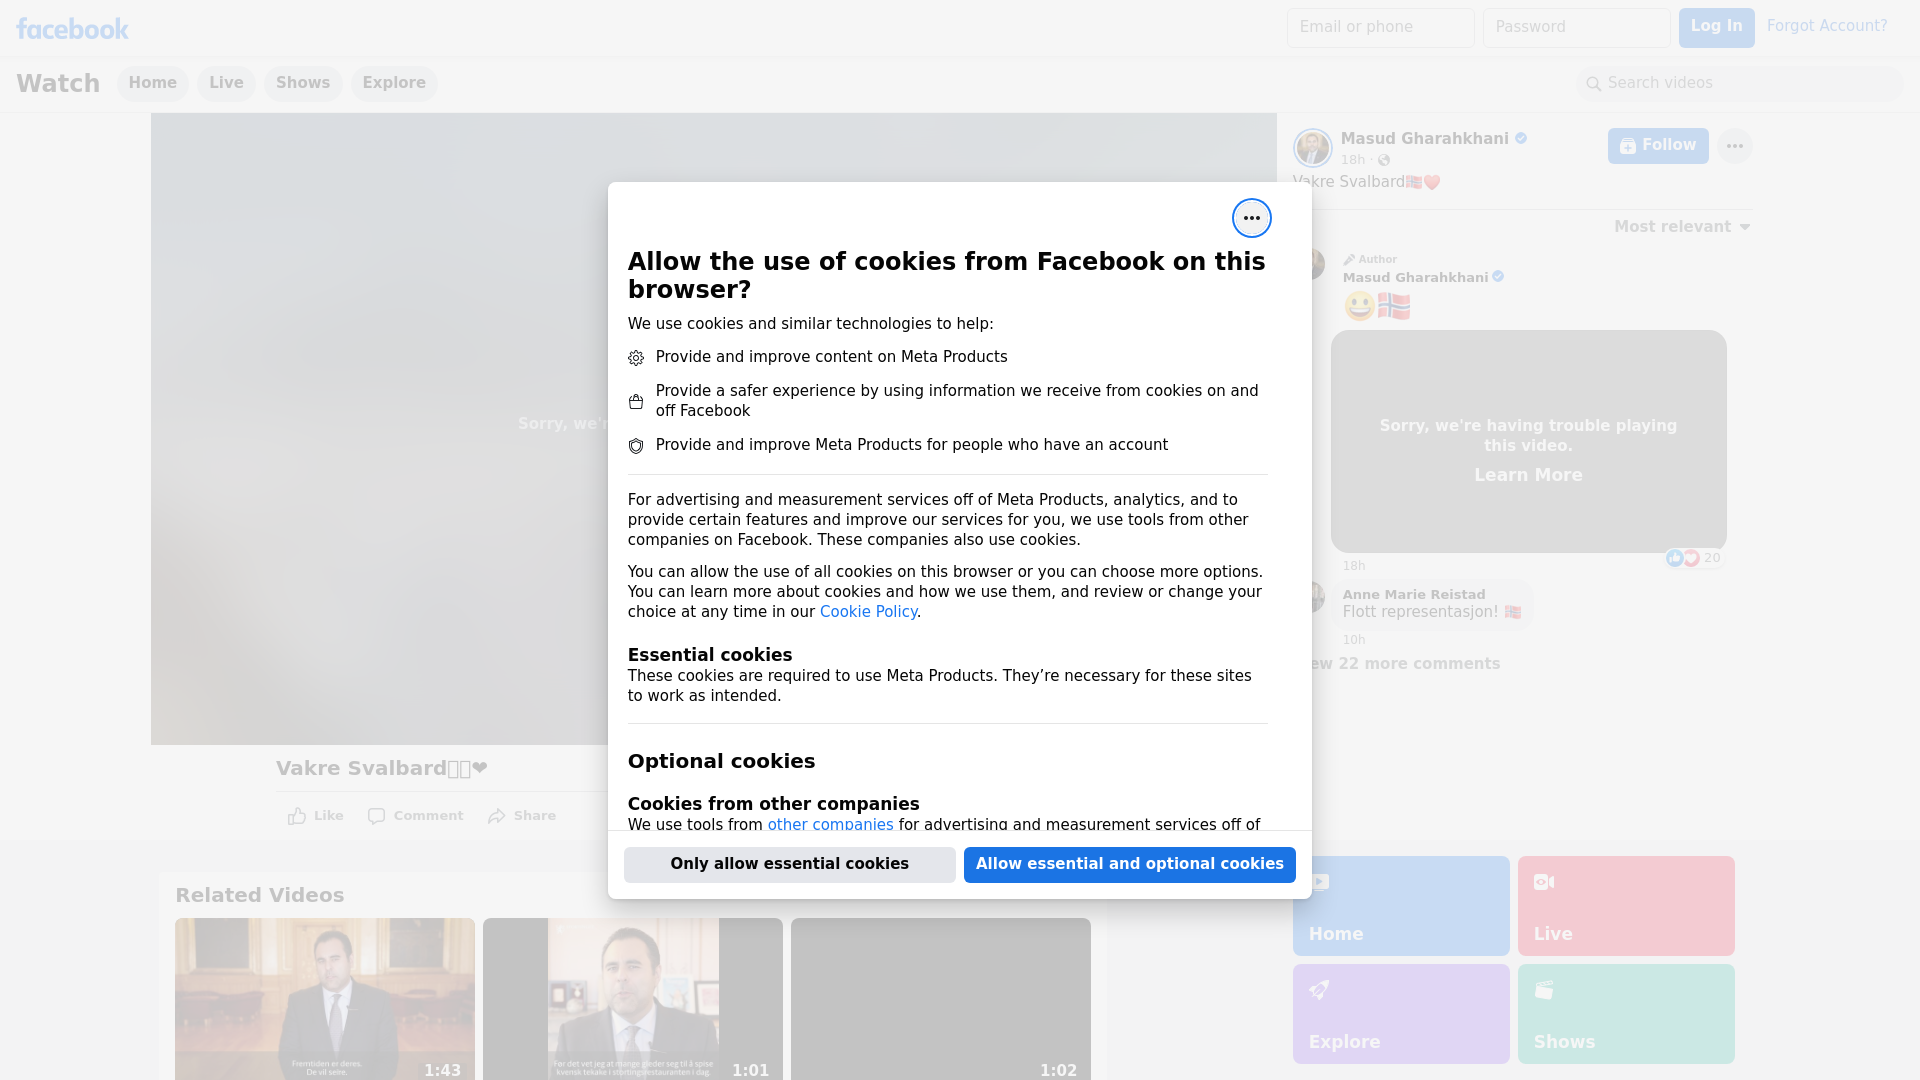
Task: Open the three-dot options in cookie dialog
Action: 1251,218
